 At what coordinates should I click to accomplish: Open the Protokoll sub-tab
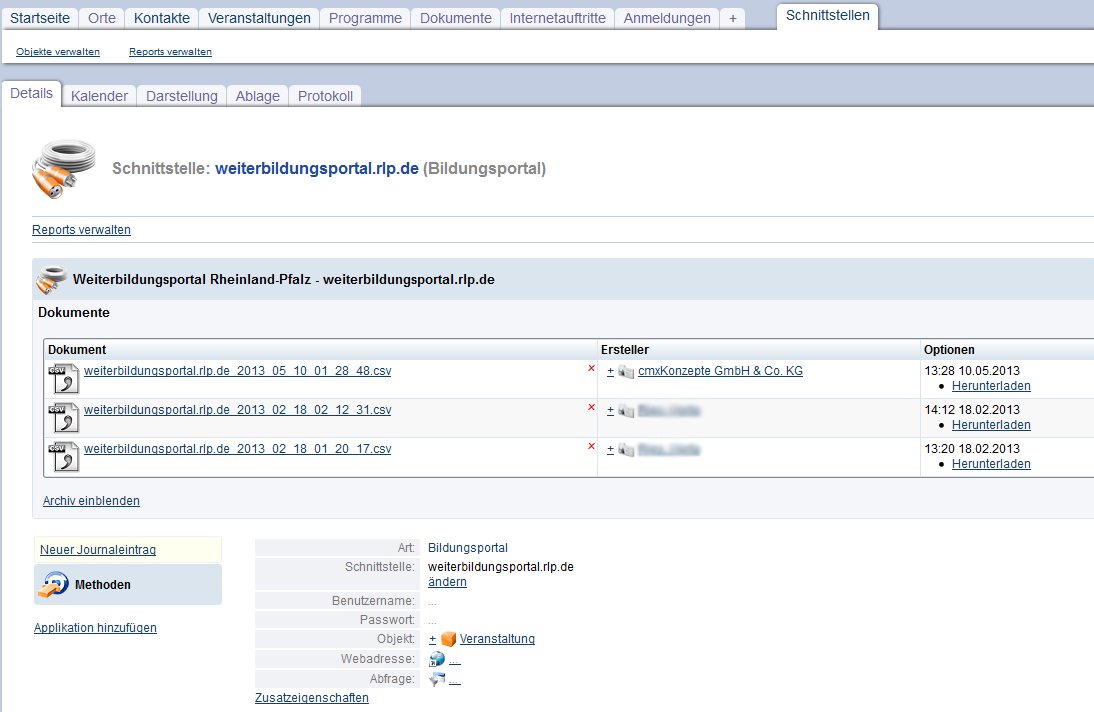325,96
